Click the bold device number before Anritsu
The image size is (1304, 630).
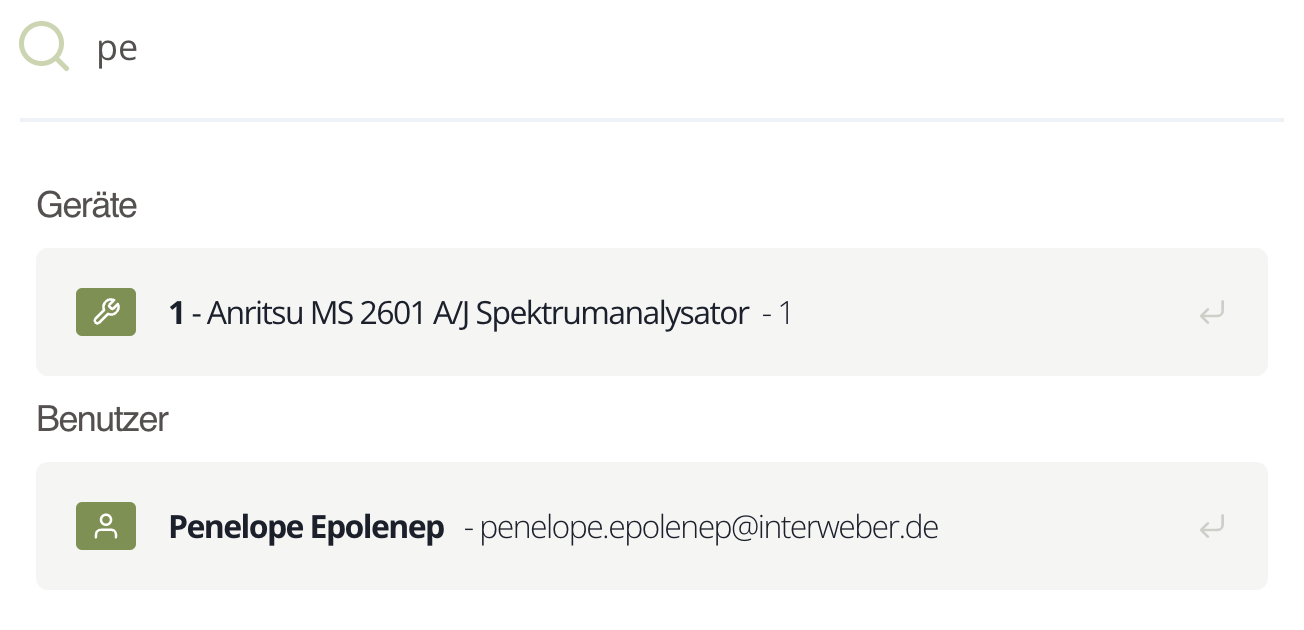(x=177, y=314)
